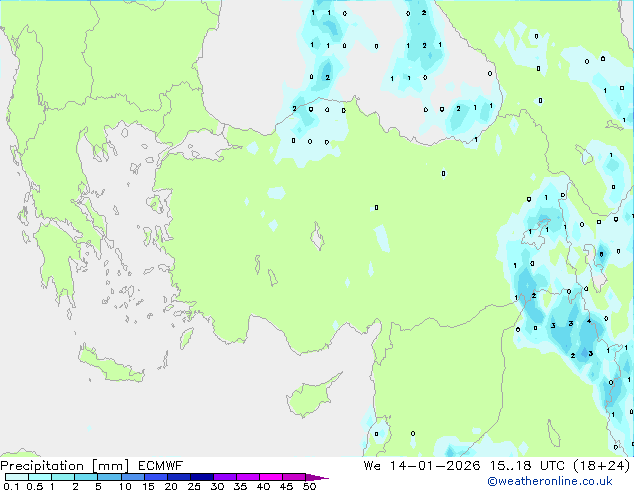Click the 30–35 mm purple legend swatch

pos(225,477)
